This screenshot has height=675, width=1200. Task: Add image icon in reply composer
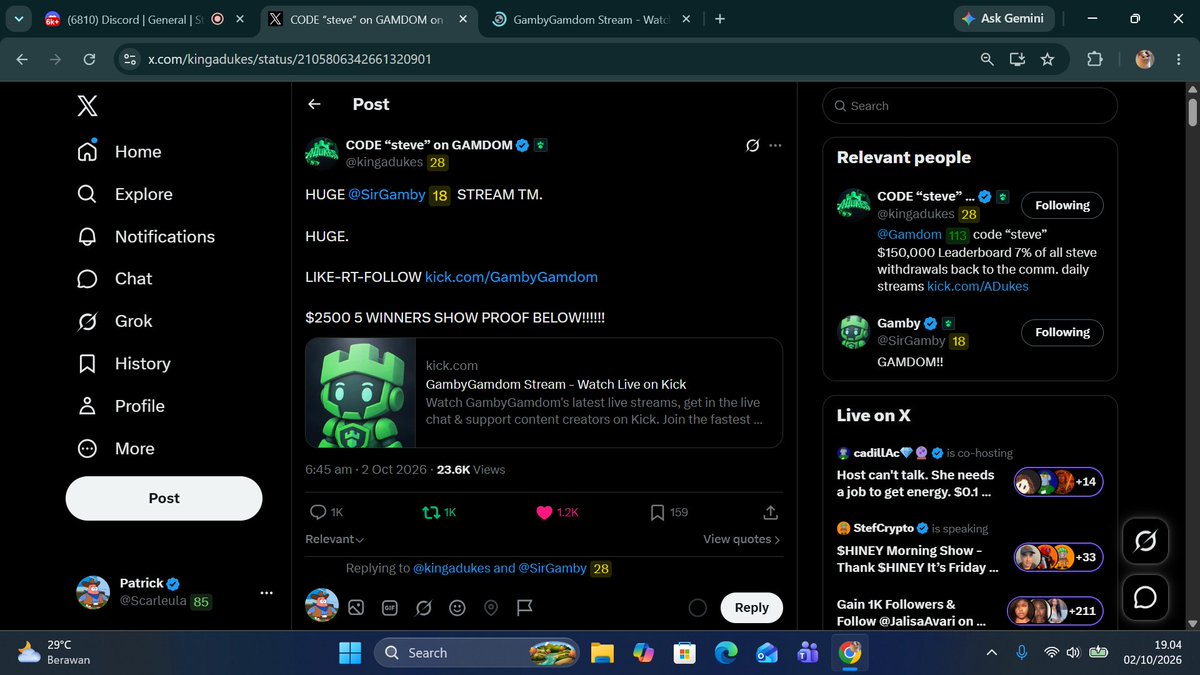pos(355,607)
